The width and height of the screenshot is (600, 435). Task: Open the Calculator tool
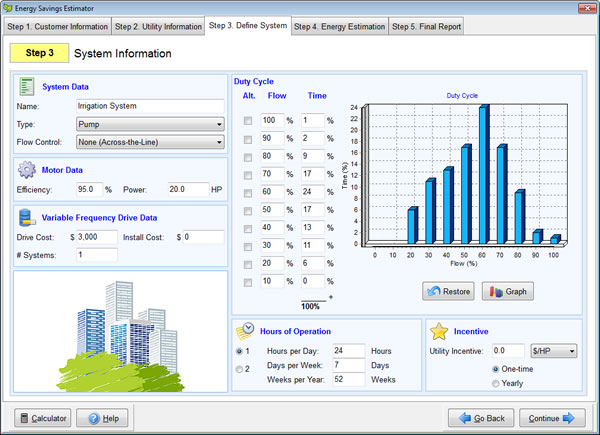42,417
